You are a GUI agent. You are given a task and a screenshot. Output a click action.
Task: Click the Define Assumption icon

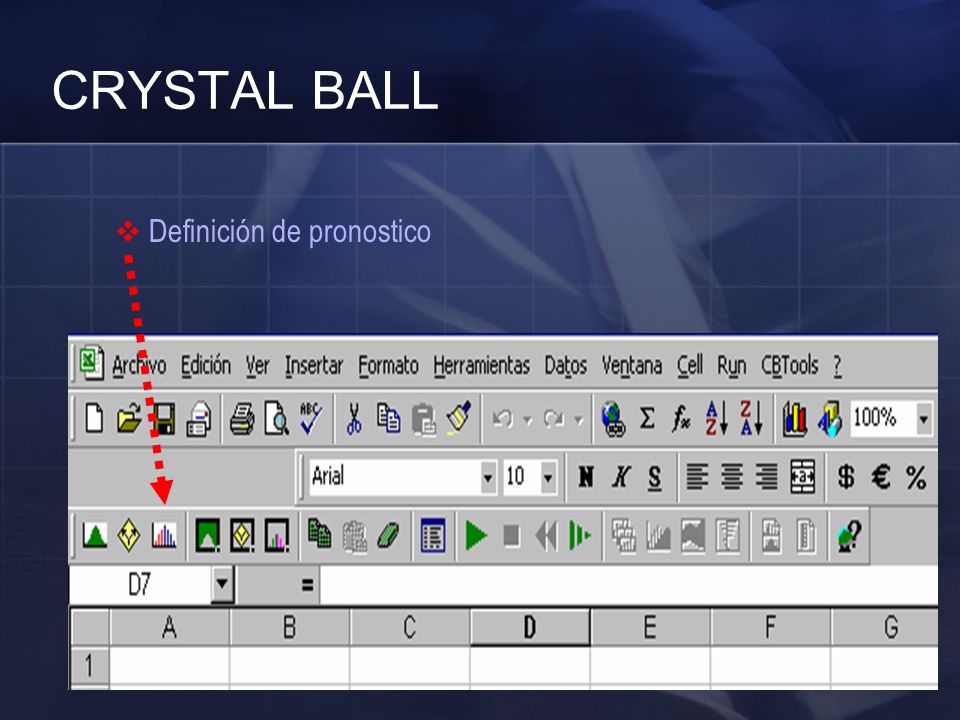click(x=95, y=536)
